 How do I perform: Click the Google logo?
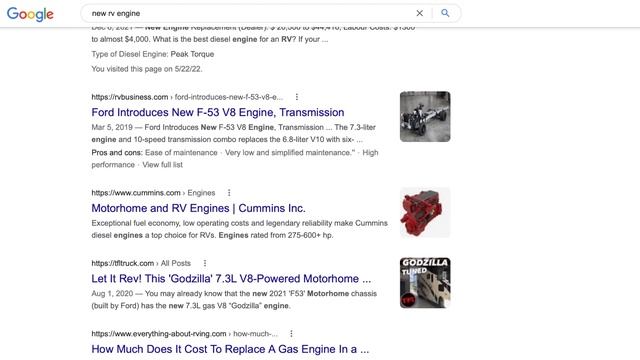(x=30, y=14)
